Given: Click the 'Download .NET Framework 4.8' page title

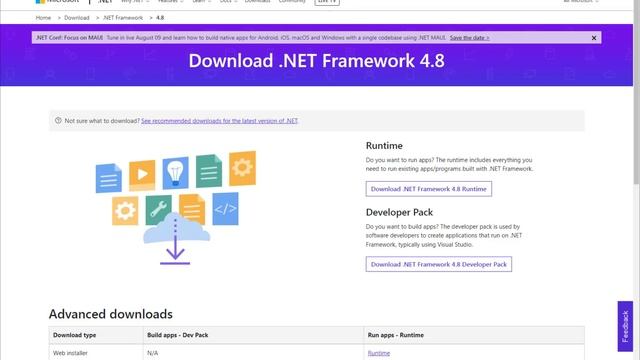Looking at the screenshot, I should 316,61.
